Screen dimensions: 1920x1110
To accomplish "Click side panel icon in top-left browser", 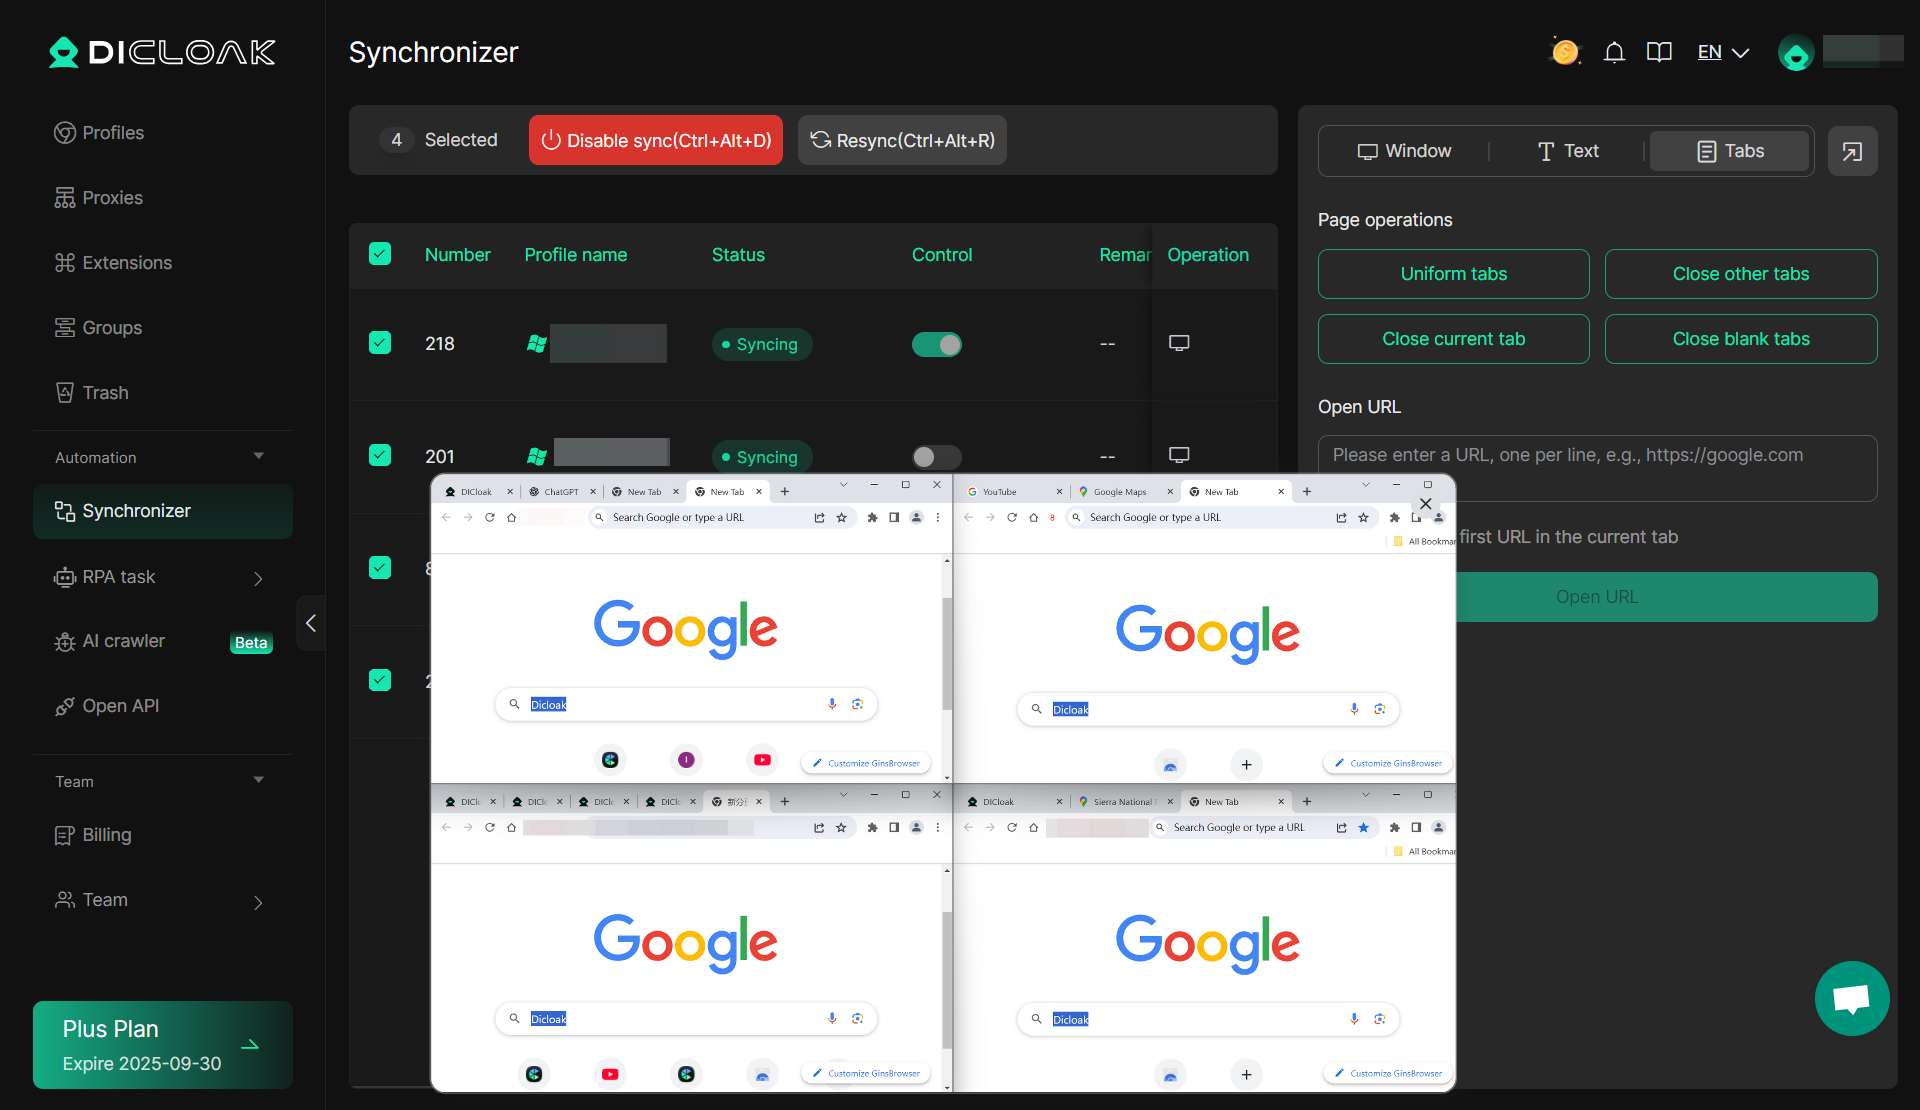I will [x=894, y=517].
